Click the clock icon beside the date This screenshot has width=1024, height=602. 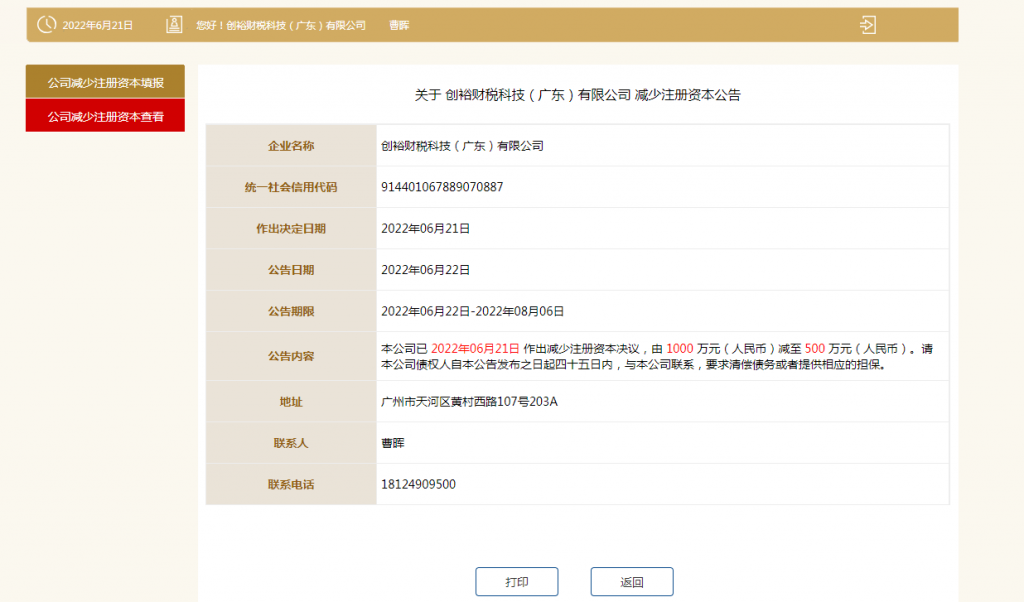click(46, 25)
